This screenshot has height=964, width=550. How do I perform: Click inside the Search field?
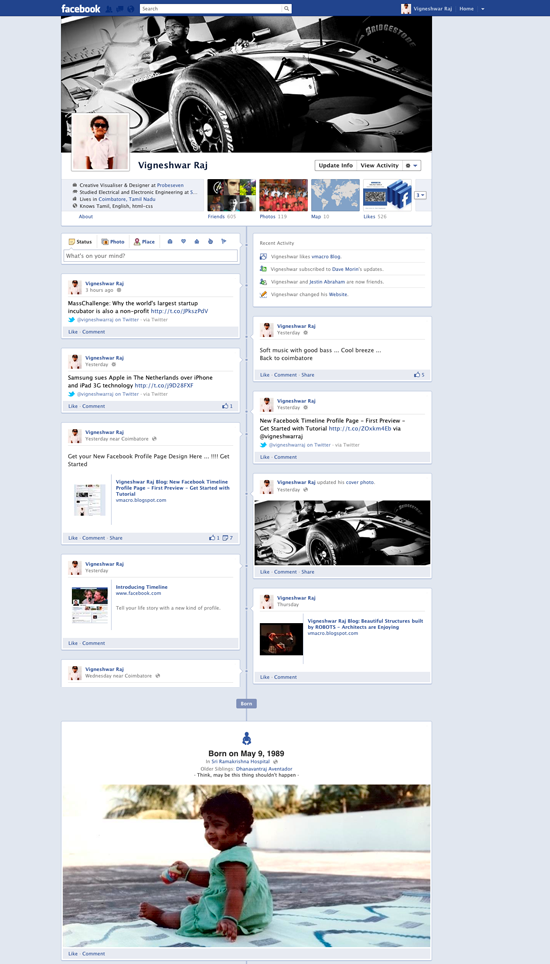coord(211,9)
